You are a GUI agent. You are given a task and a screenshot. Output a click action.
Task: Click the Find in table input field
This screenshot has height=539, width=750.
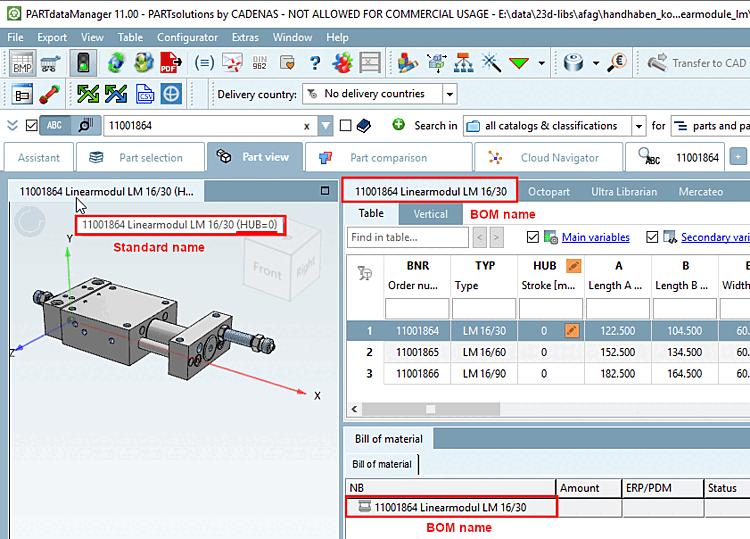[407, 237]
